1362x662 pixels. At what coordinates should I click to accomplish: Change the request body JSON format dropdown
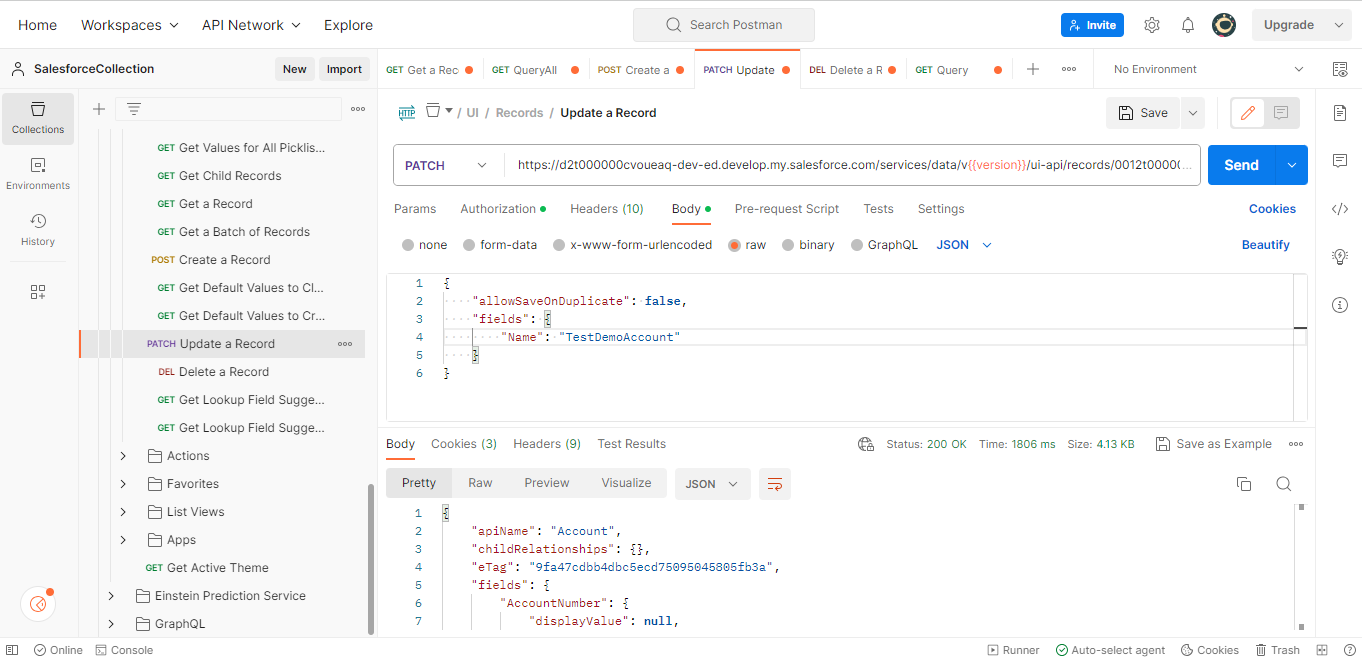coord(964,245)
